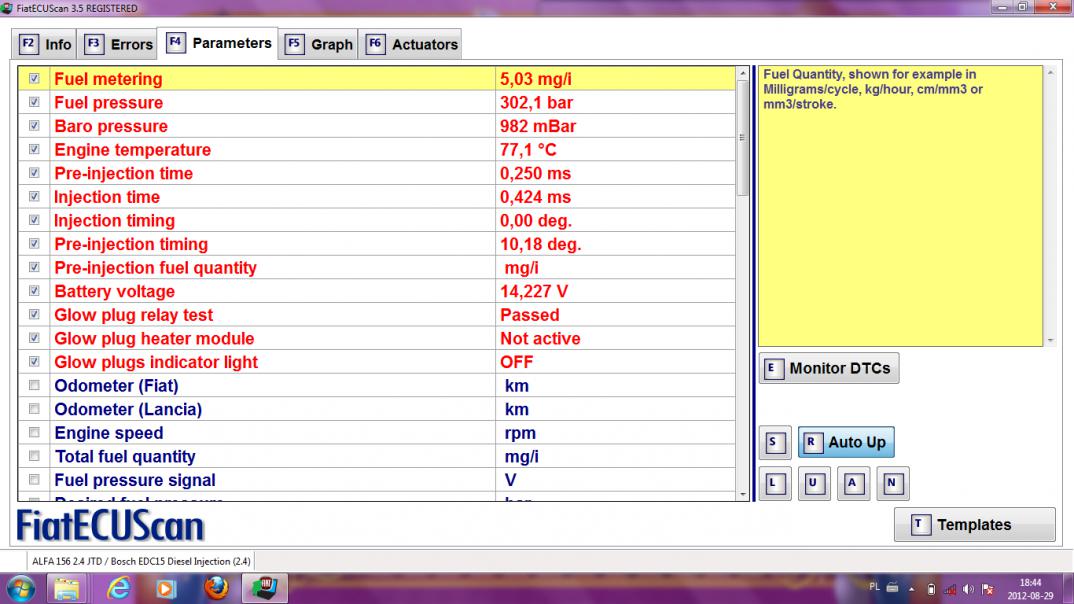
Task: Click the FiatECUScan taskbar icon
Action: tap(264, 589)
